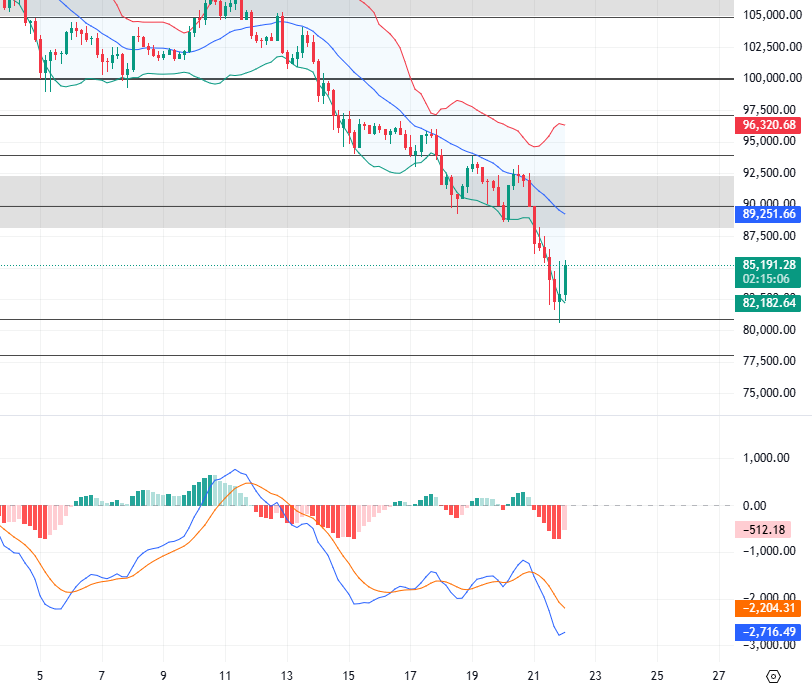The height and width of the screenshot is (688, 812).
Task: Open chart settings gear icon
Action: tap(773, 676)
